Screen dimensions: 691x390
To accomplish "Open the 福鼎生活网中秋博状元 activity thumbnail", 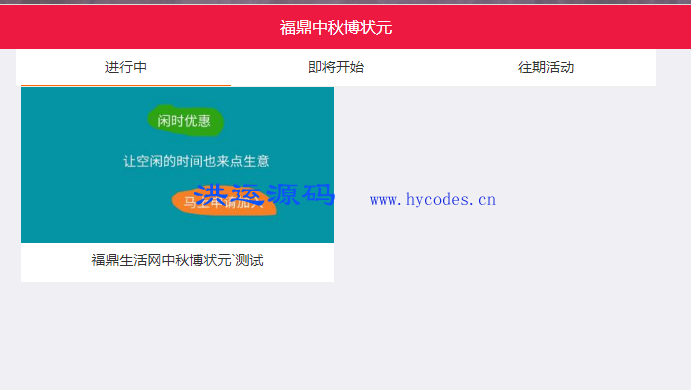I will 177,165.
